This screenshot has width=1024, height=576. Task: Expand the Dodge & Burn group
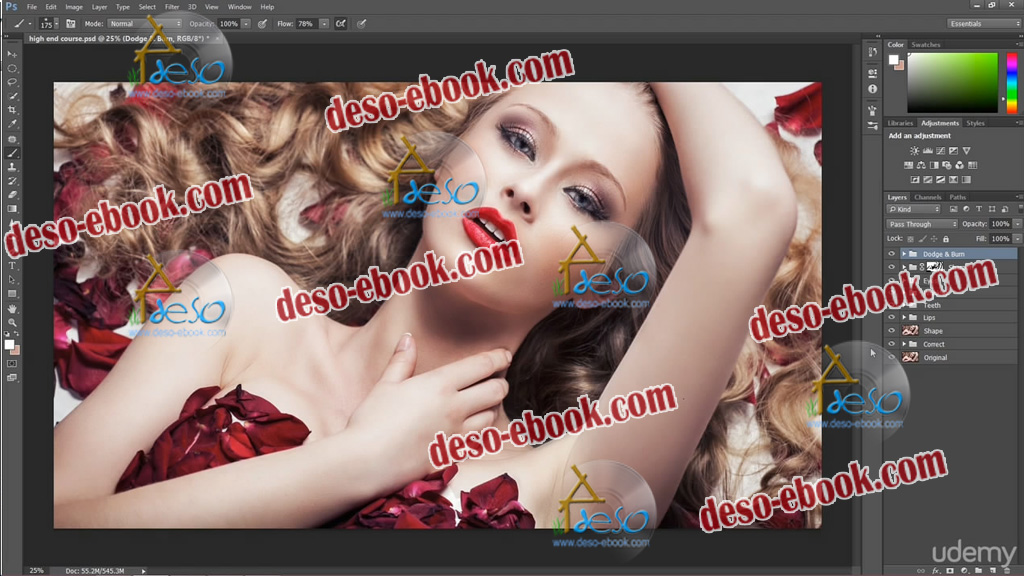coord(904,254)
